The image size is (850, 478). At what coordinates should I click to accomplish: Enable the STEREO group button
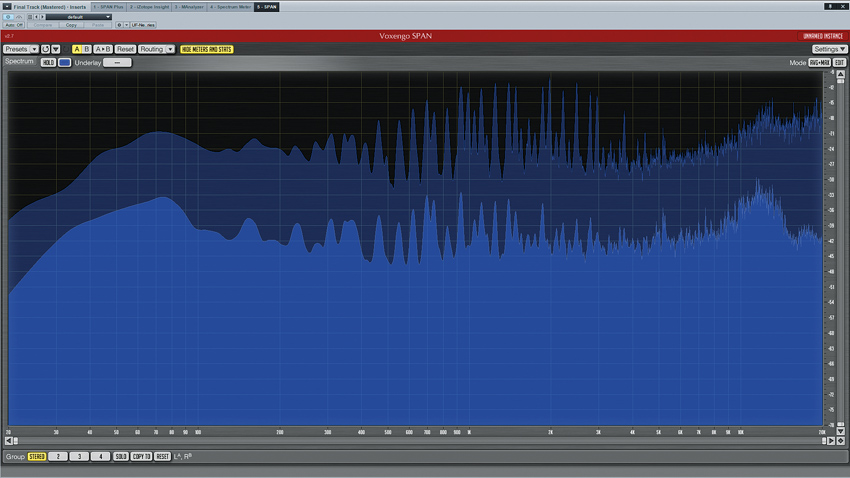coord(37,457)
